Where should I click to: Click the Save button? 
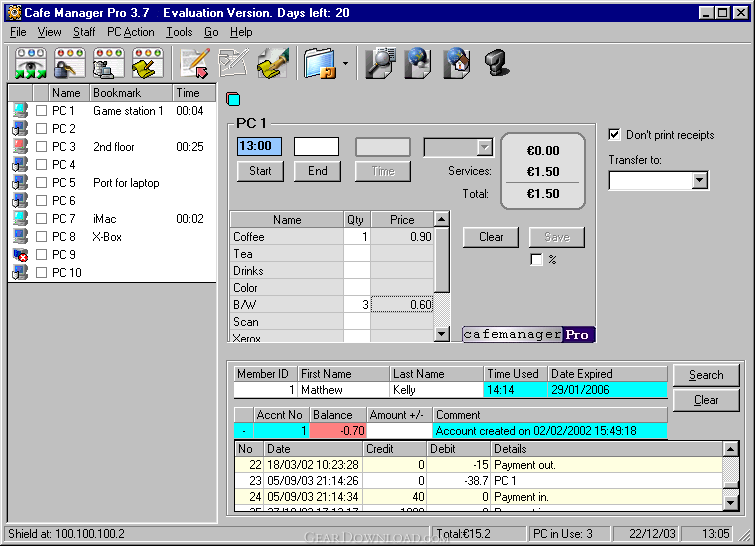tap(557, 237)
